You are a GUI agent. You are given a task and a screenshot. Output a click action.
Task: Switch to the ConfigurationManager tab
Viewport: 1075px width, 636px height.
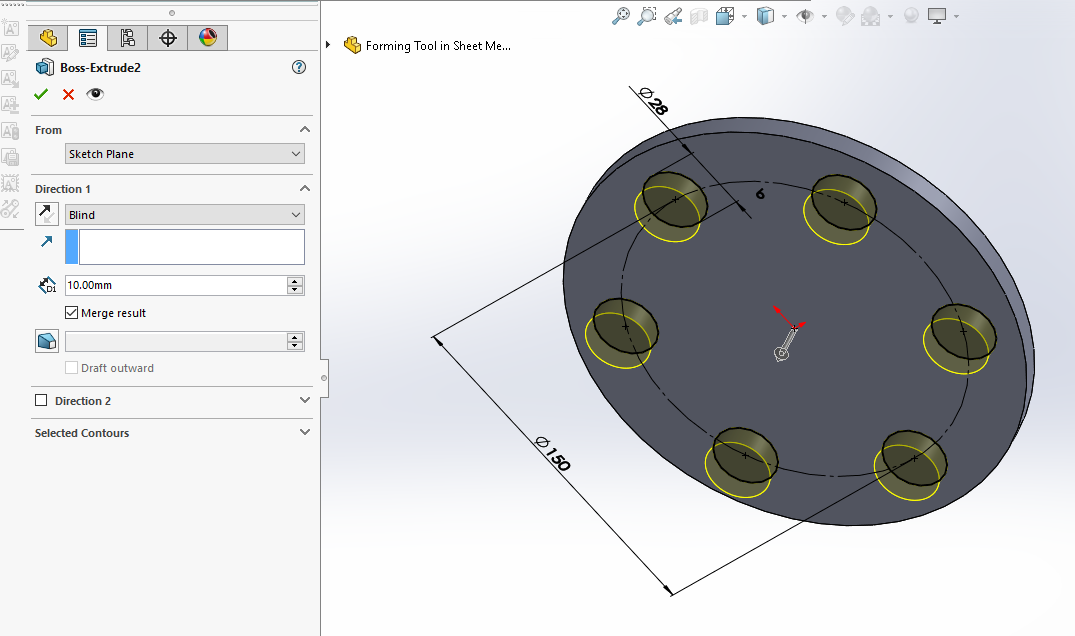coord(127,38)
